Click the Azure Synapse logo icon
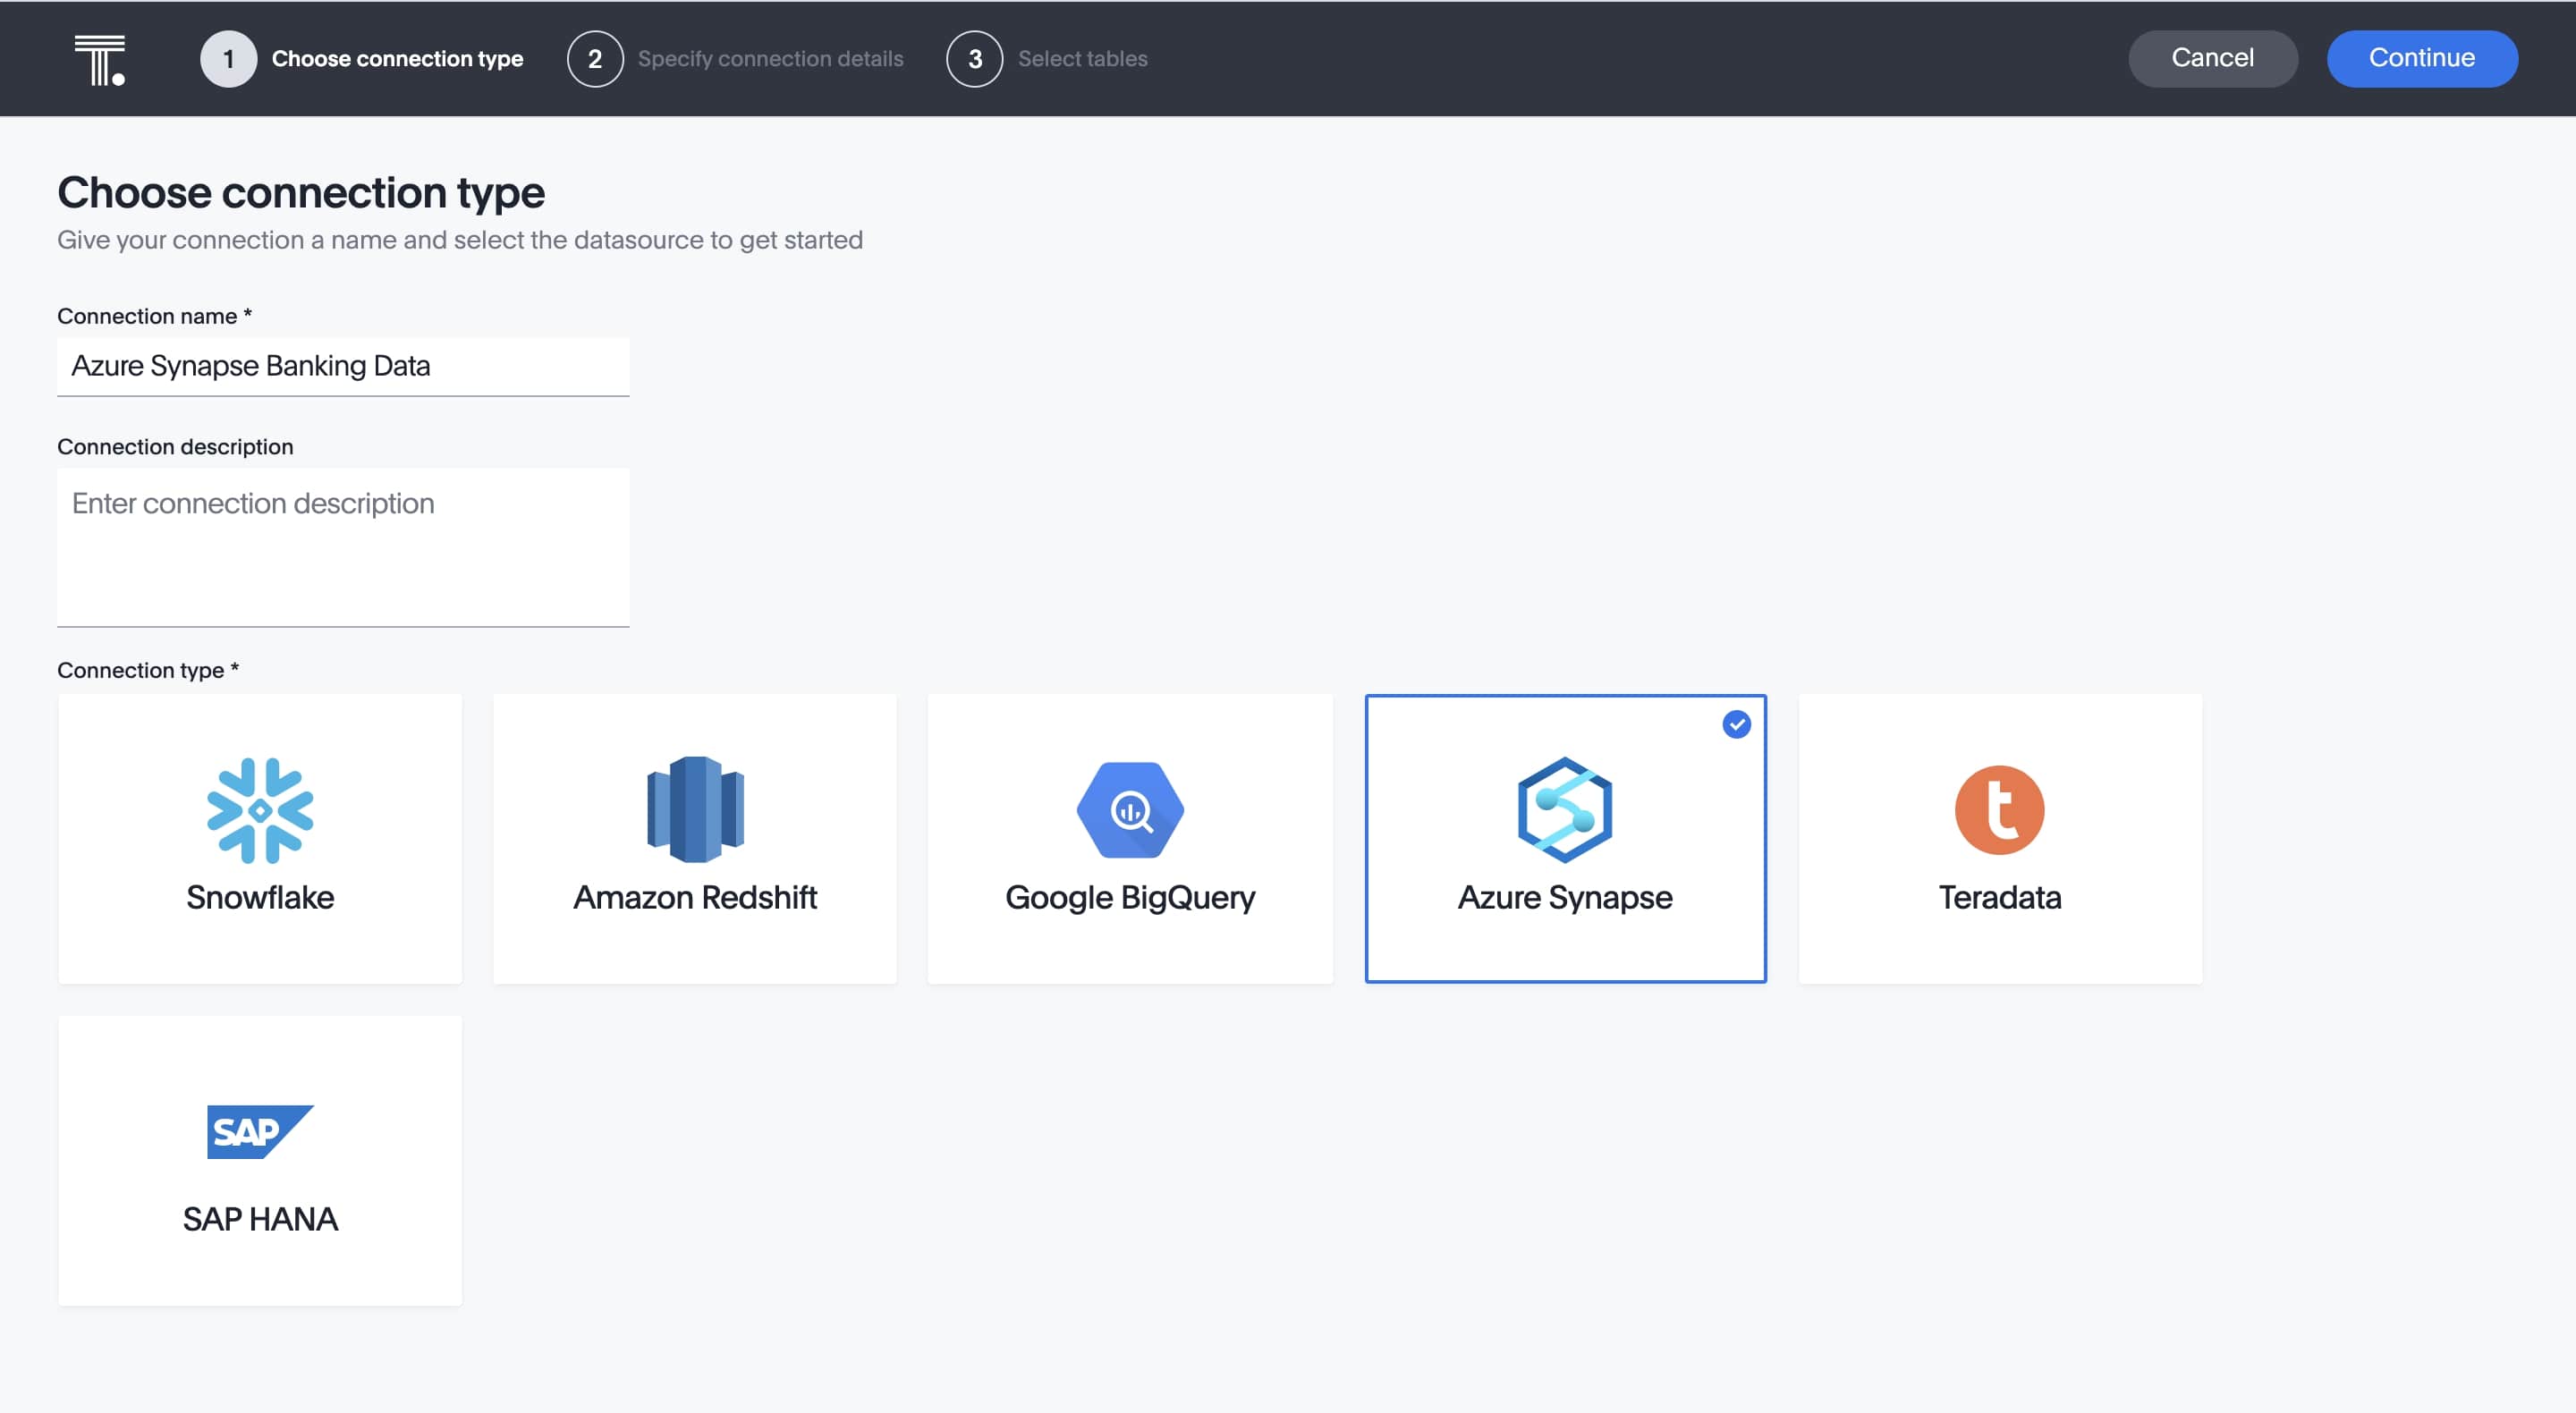The image size is (2576, 1413). pos(1565,810)
